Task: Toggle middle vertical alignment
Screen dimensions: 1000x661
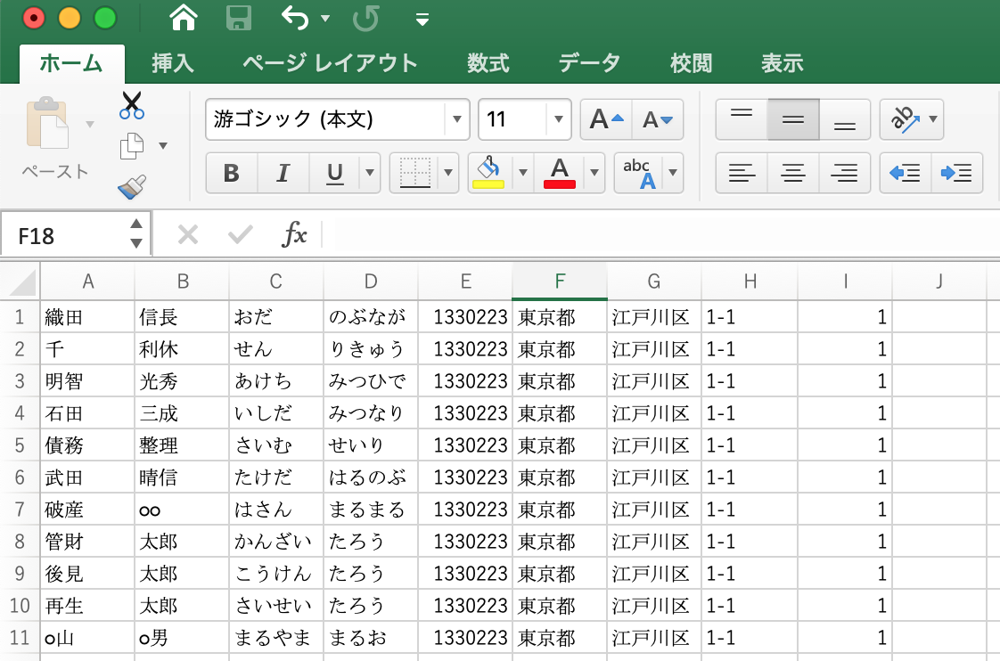Action: point(793,120)
